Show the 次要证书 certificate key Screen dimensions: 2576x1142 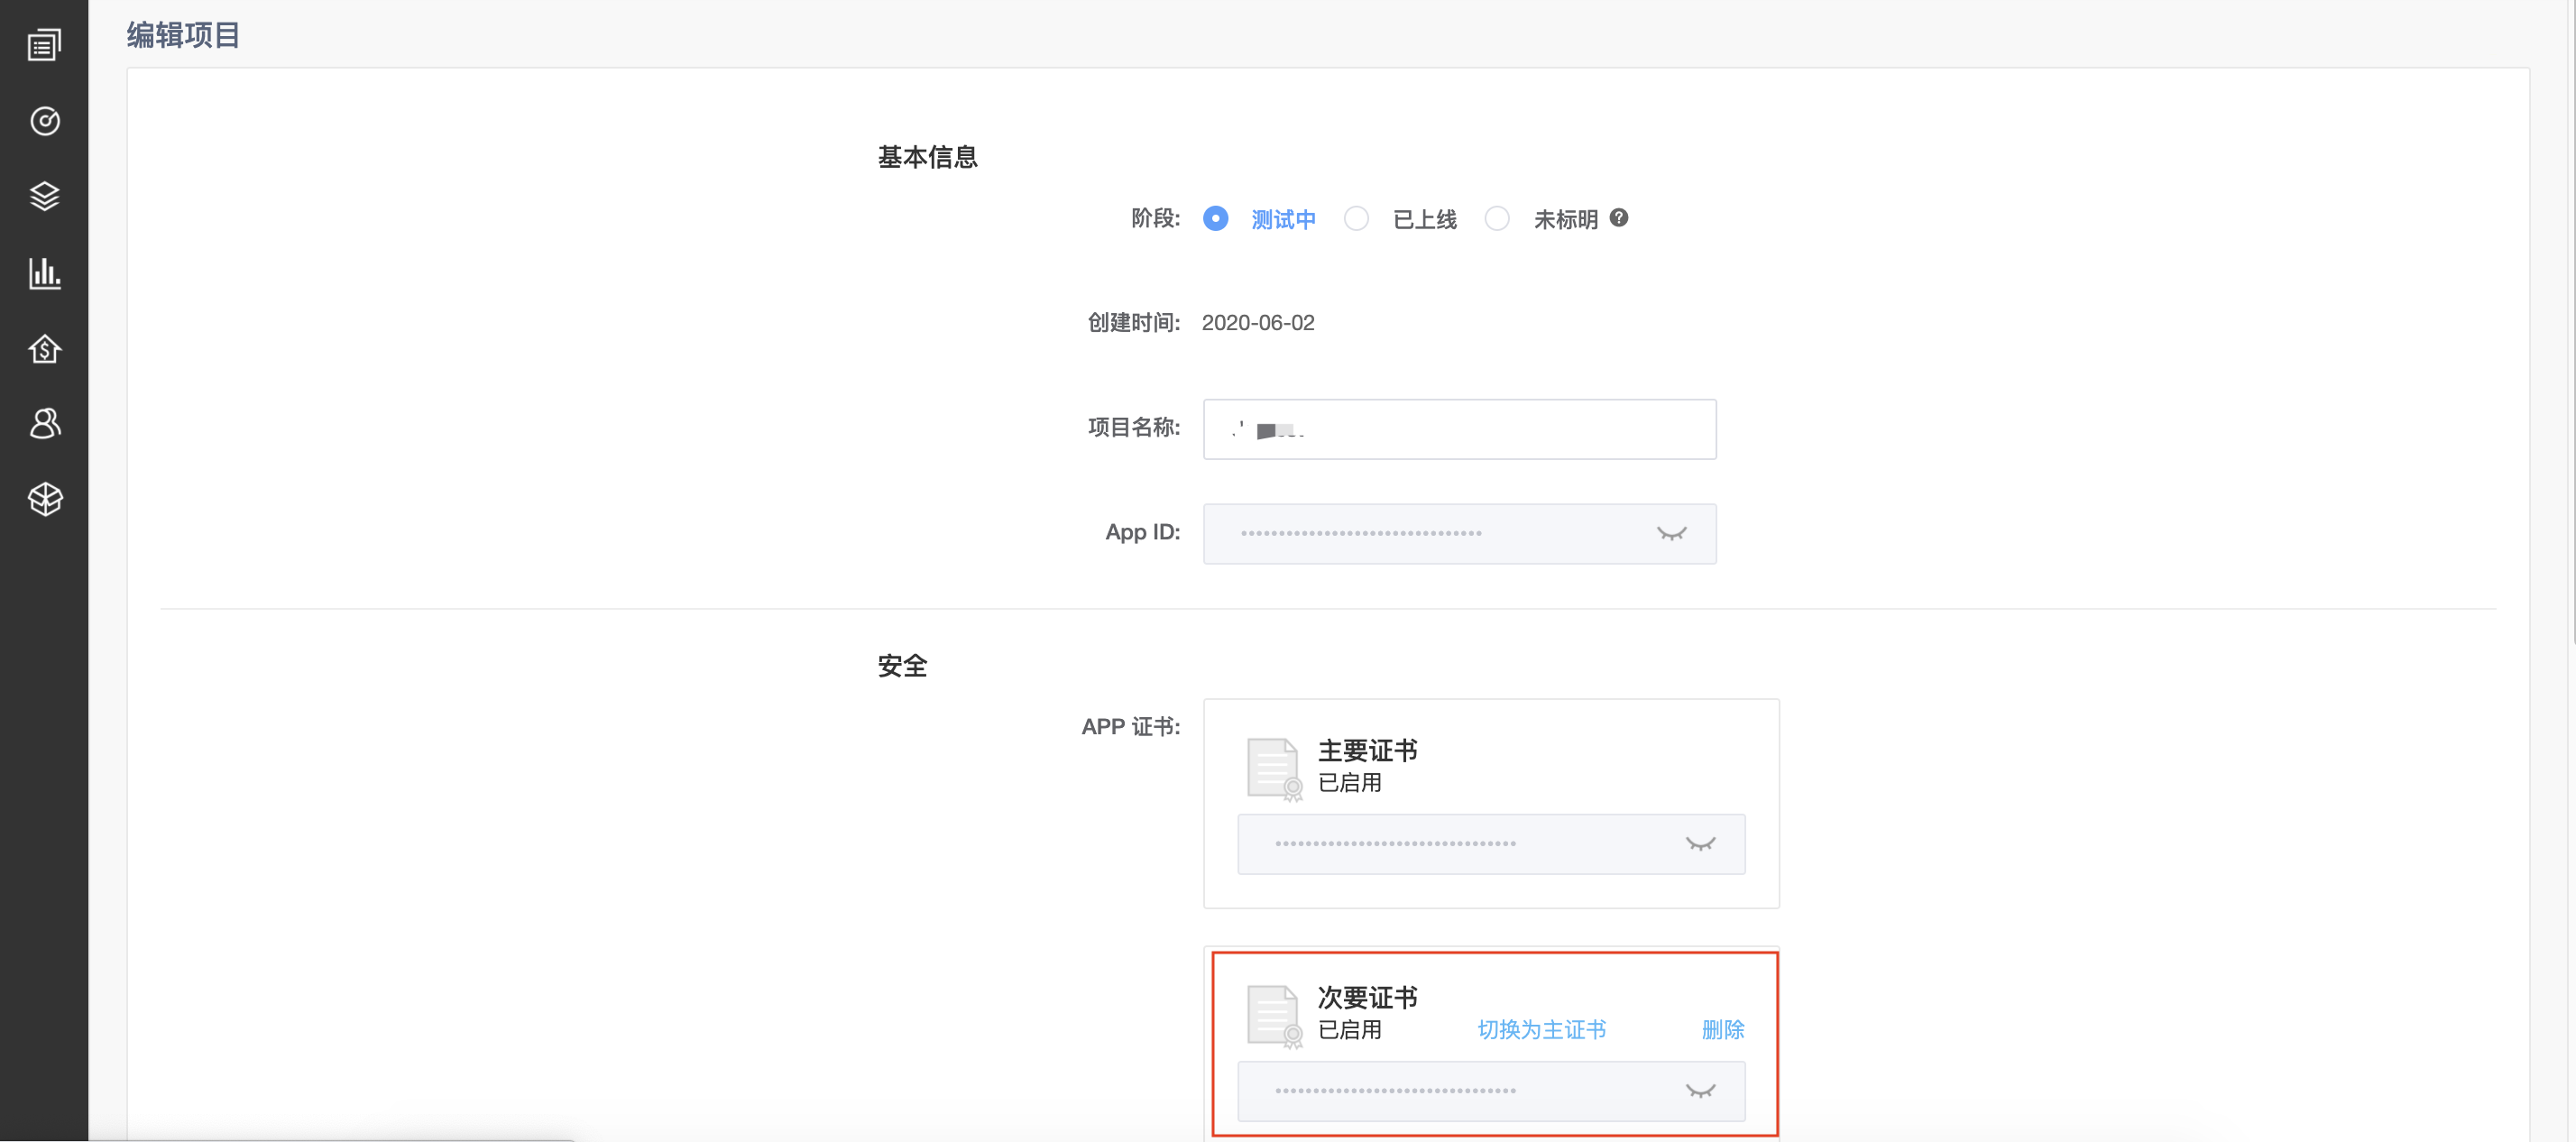point(1700,1090)
